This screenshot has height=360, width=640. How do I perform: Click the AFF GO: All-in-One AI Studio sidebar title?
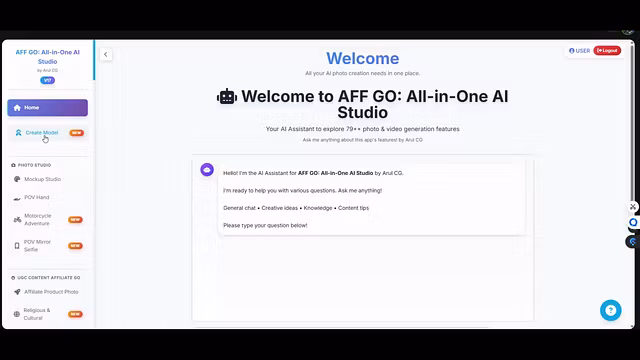pos(47,57)
